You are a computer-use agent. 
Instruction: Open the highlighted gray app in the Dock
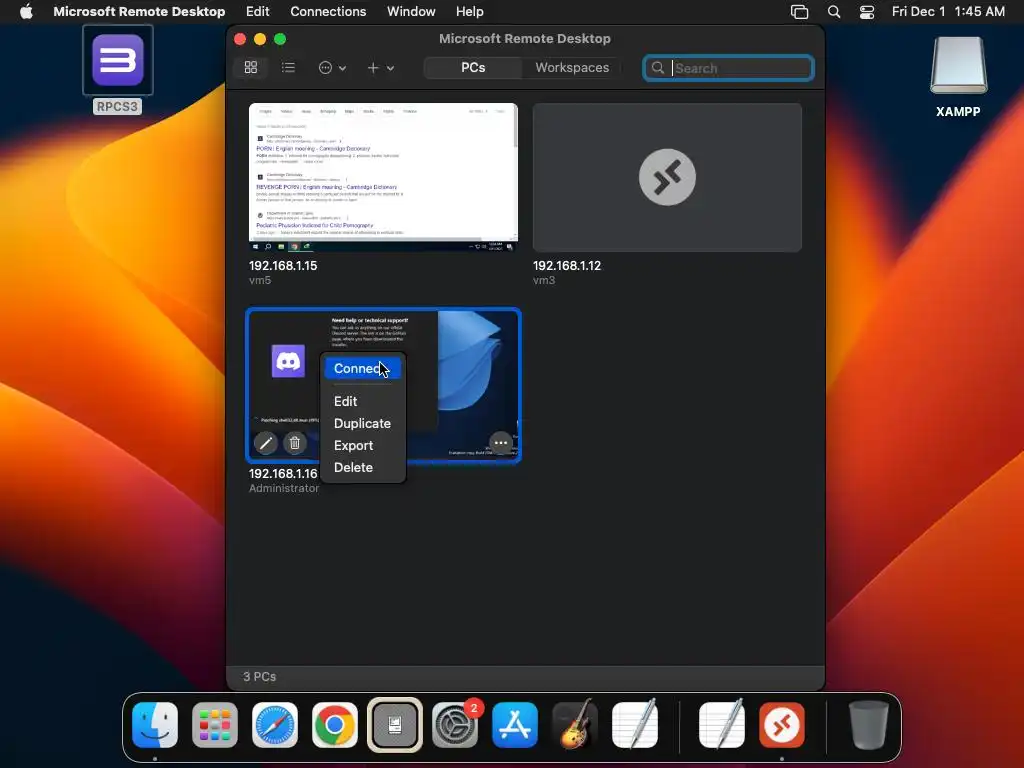click(x=394, y=725)
